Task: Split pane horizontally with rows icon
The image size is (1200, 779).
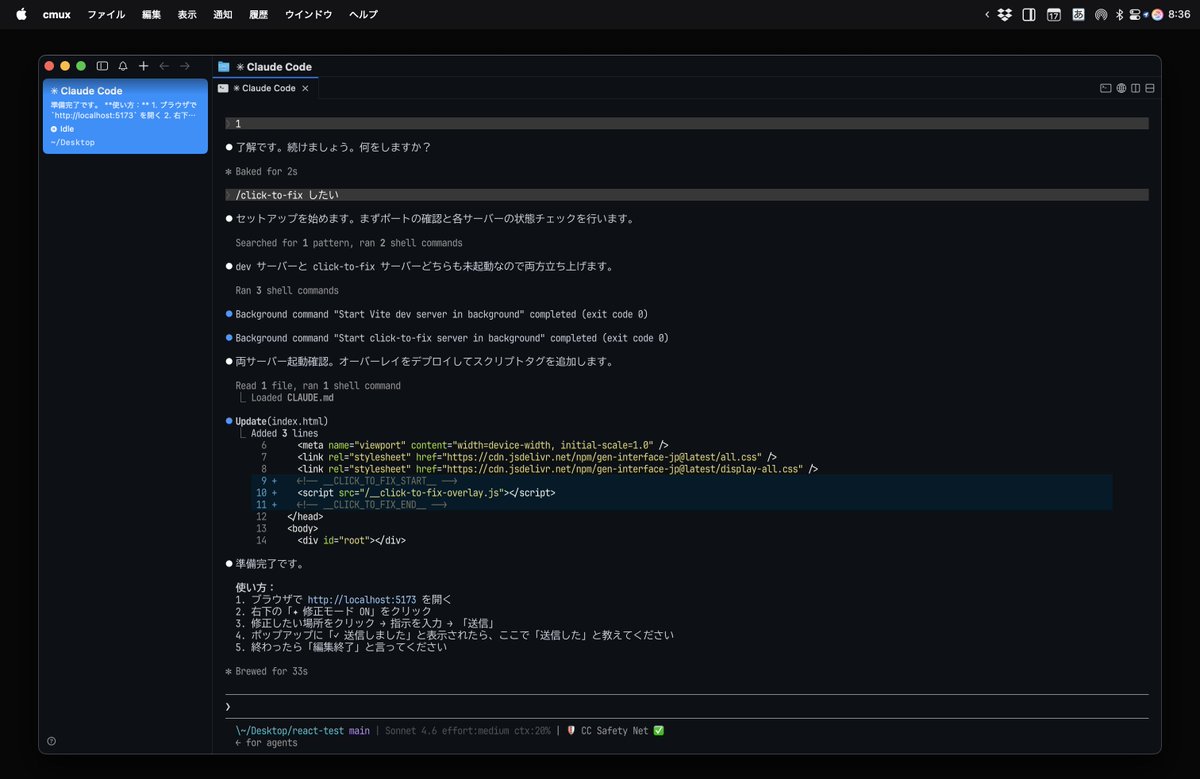Action: [x=1150, y=88]
